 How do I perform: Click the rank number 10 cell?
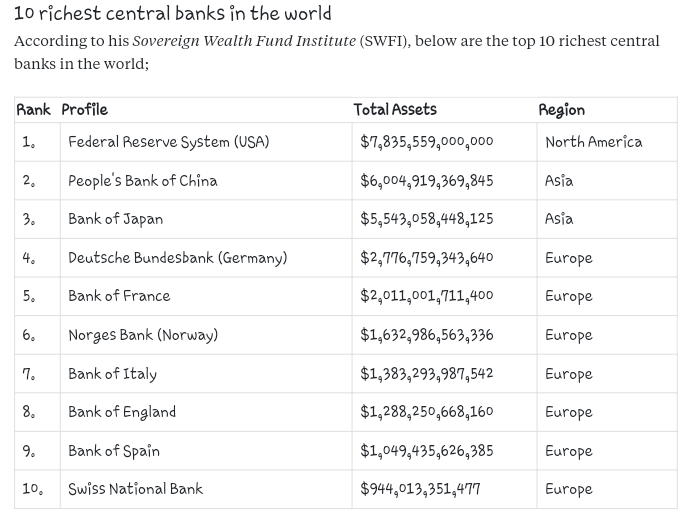[33, 489]
